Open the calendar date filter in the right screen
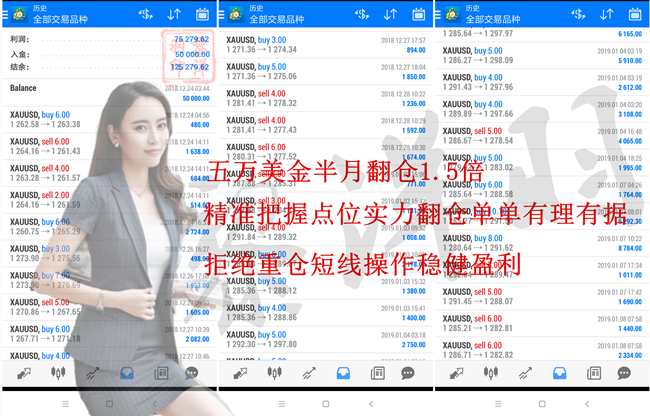 coord(635,15)
